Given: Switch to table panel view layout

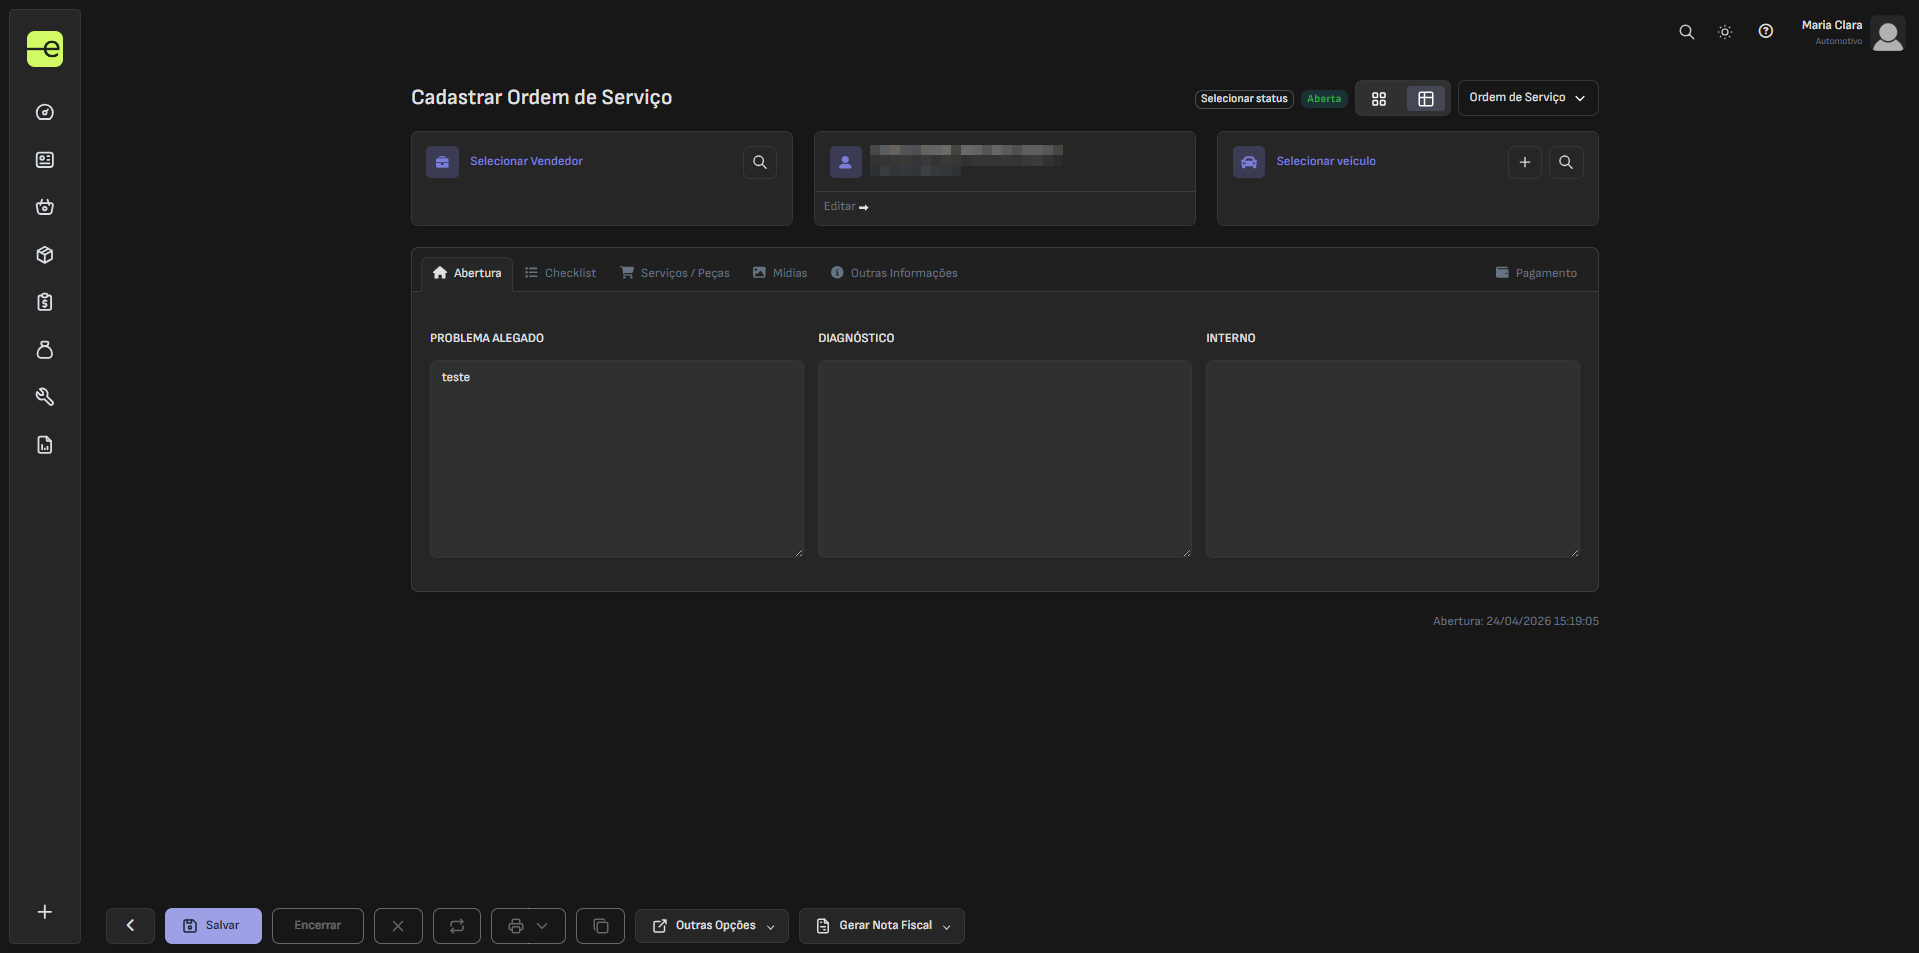Looking at the screenshot, I should tap(1426, 99).
